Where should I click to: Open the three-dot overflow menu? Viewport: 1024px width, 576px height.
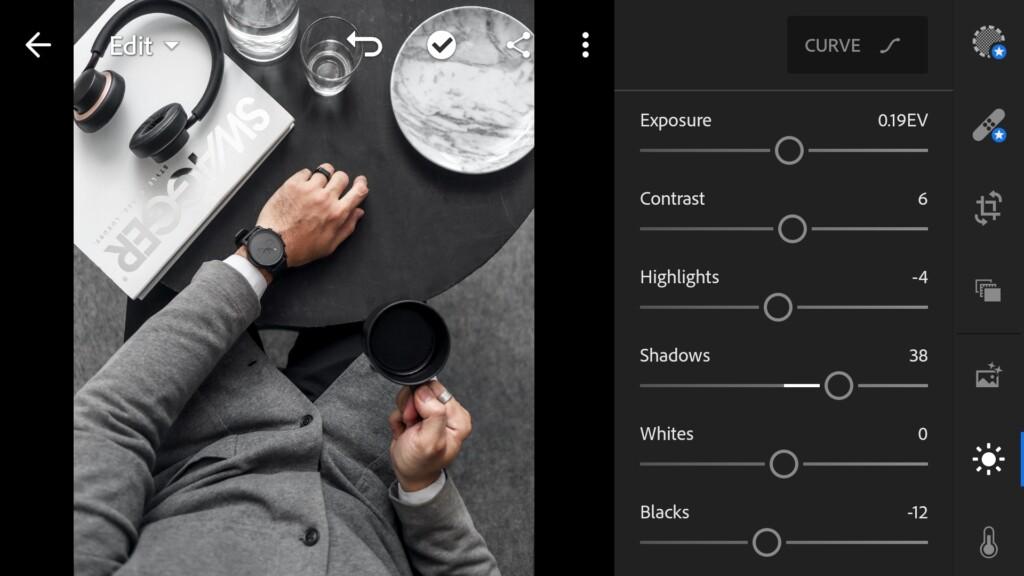pyautogui.click(x=586, y=45)
